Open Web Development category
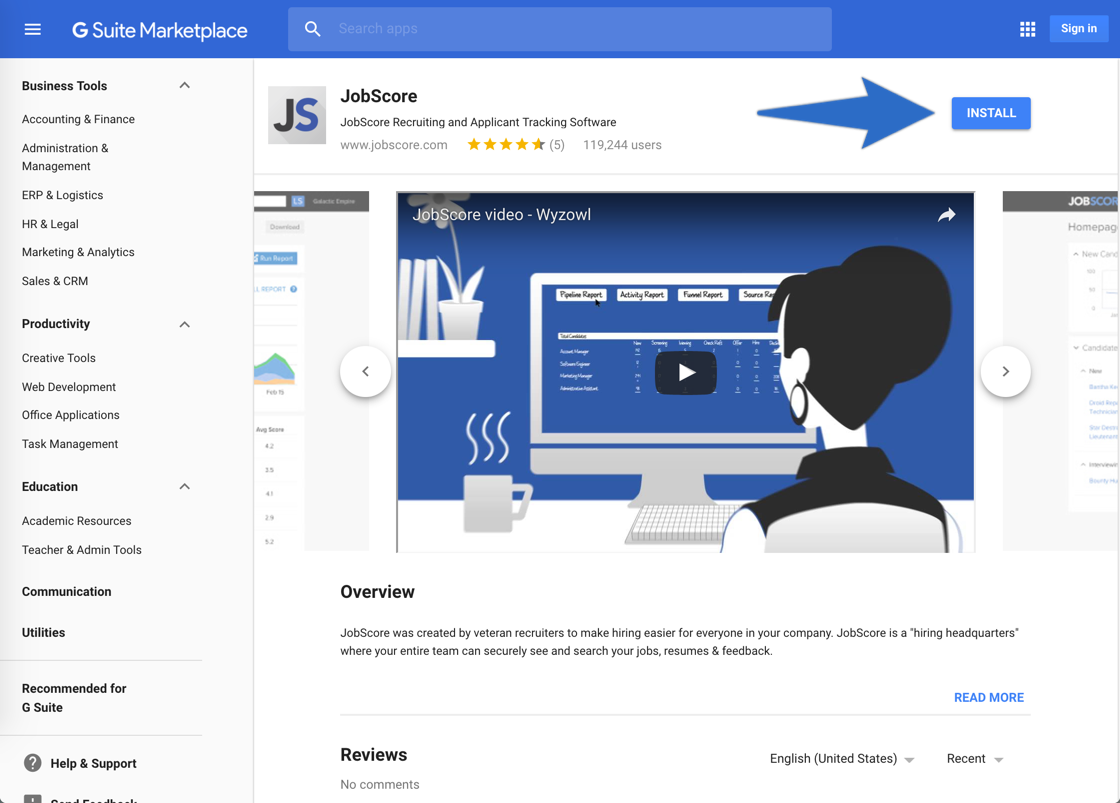The width and height of the screenshot is (1120, 803). pyautogui.click(x=69, y=387)
